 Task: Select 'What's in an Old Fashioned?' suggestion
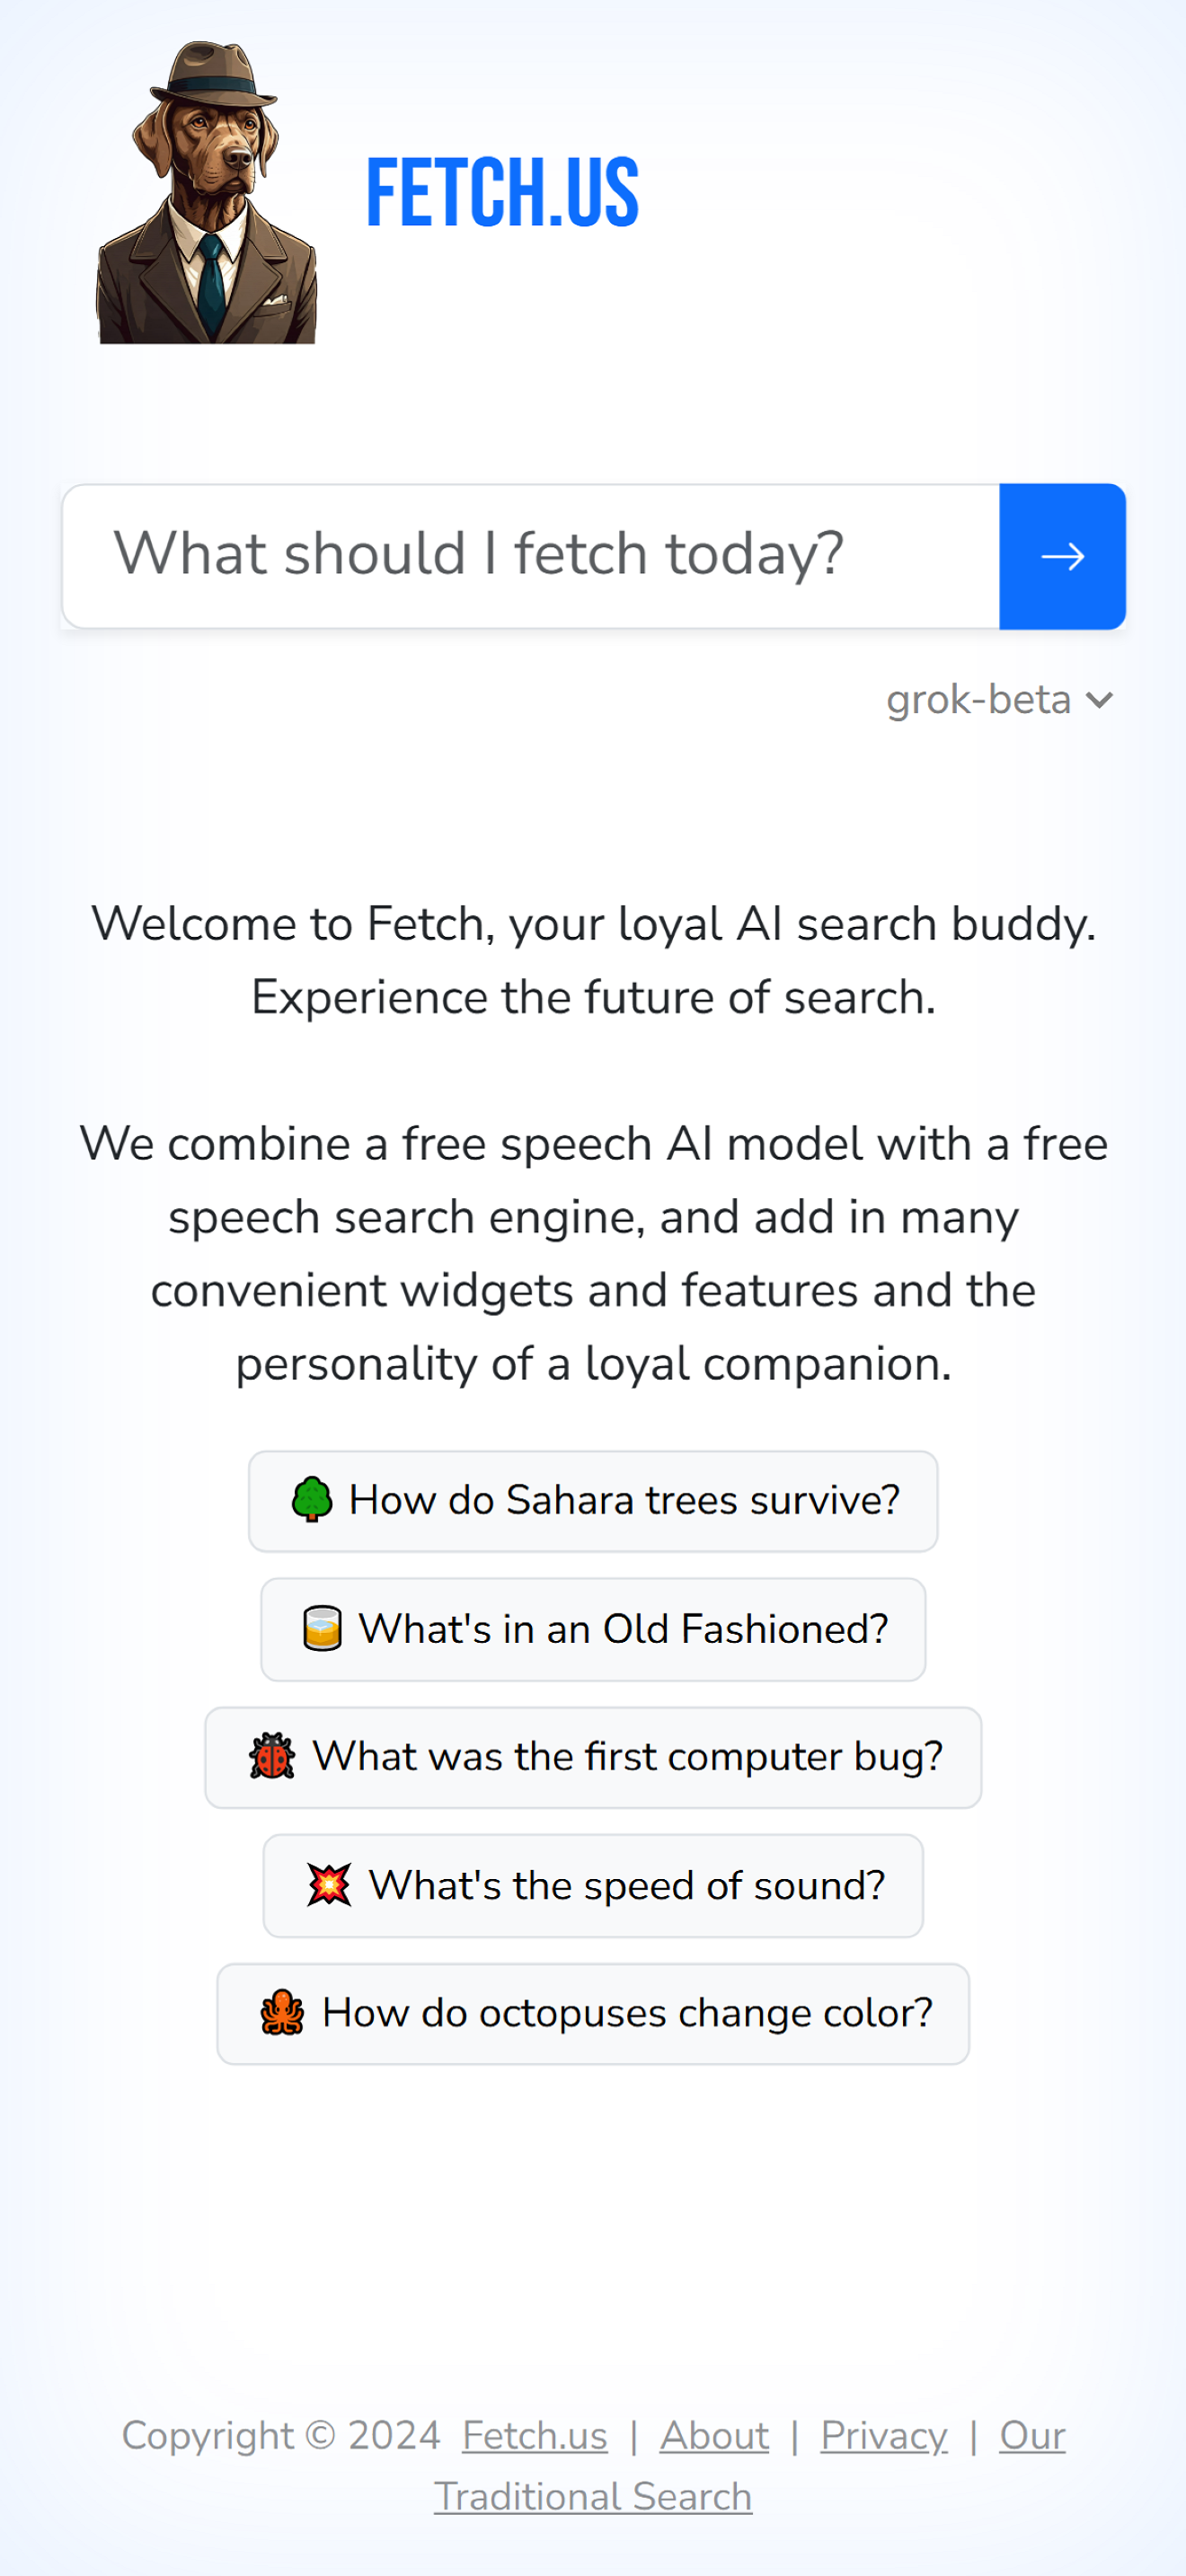(593, 1629)
